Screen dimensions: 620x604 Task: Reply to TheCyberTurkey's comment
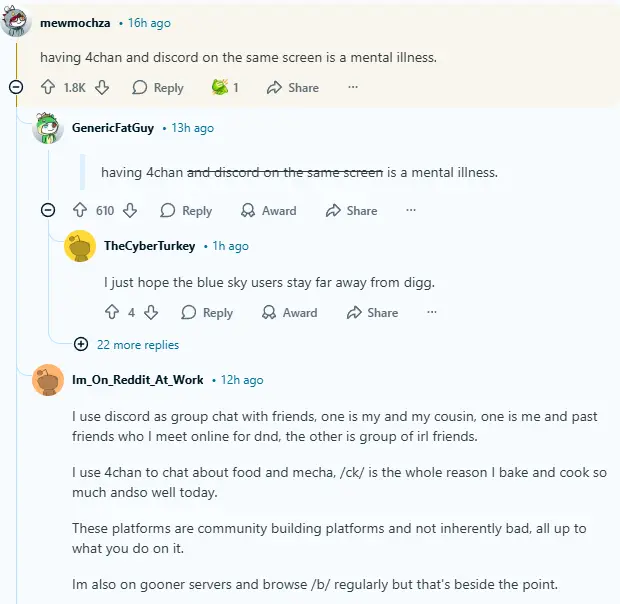[207, 313]
